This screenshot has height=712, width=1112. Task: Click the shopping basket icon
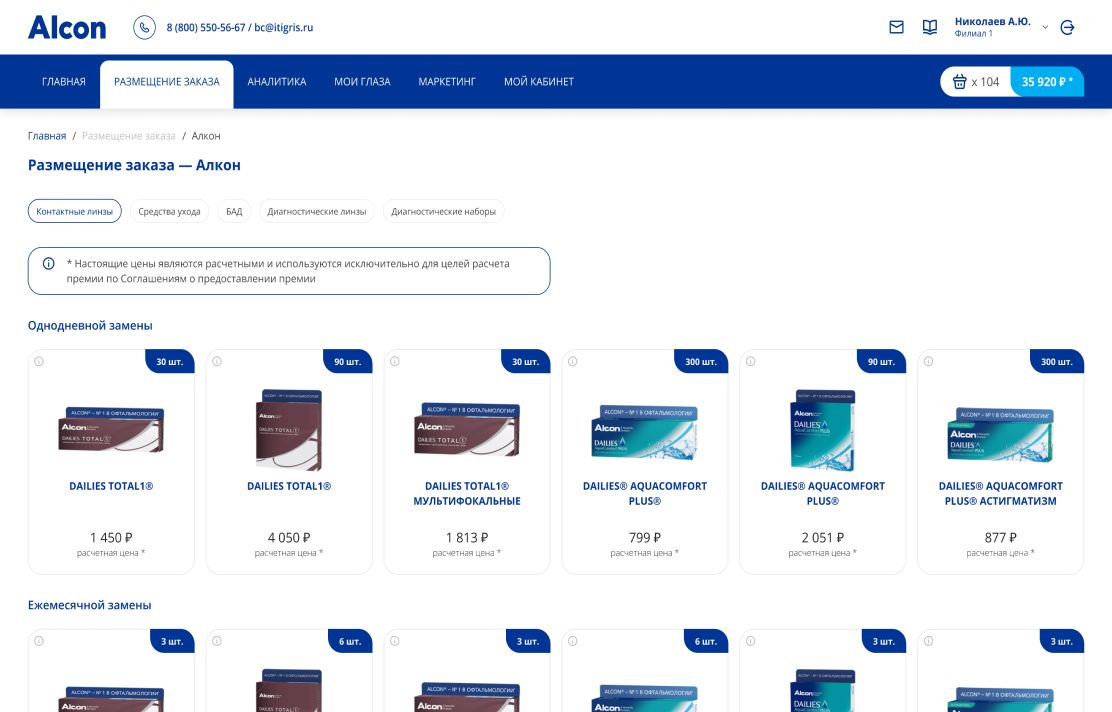coord(960,82)
